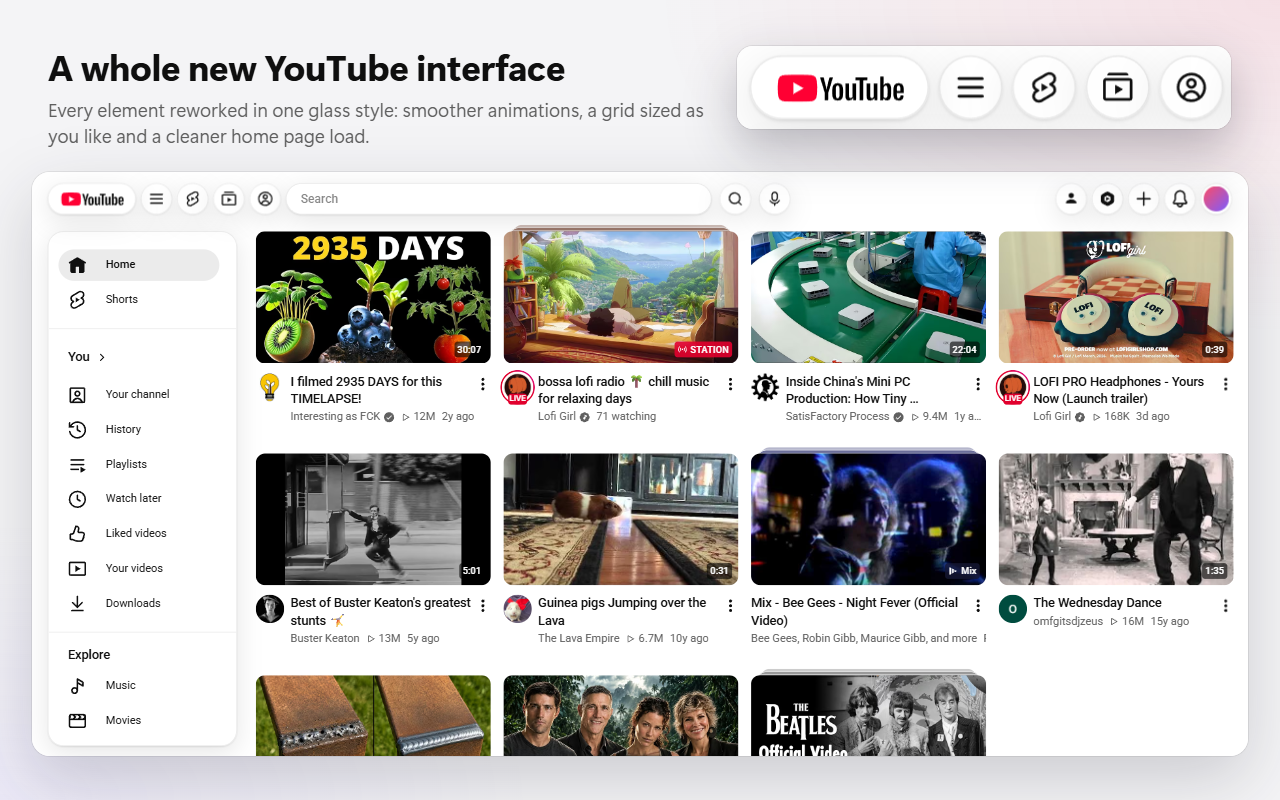Viewport: 1280px width, 800px height.
Task: Open the account circle icon beside search
Action: [x=265, y=199]
